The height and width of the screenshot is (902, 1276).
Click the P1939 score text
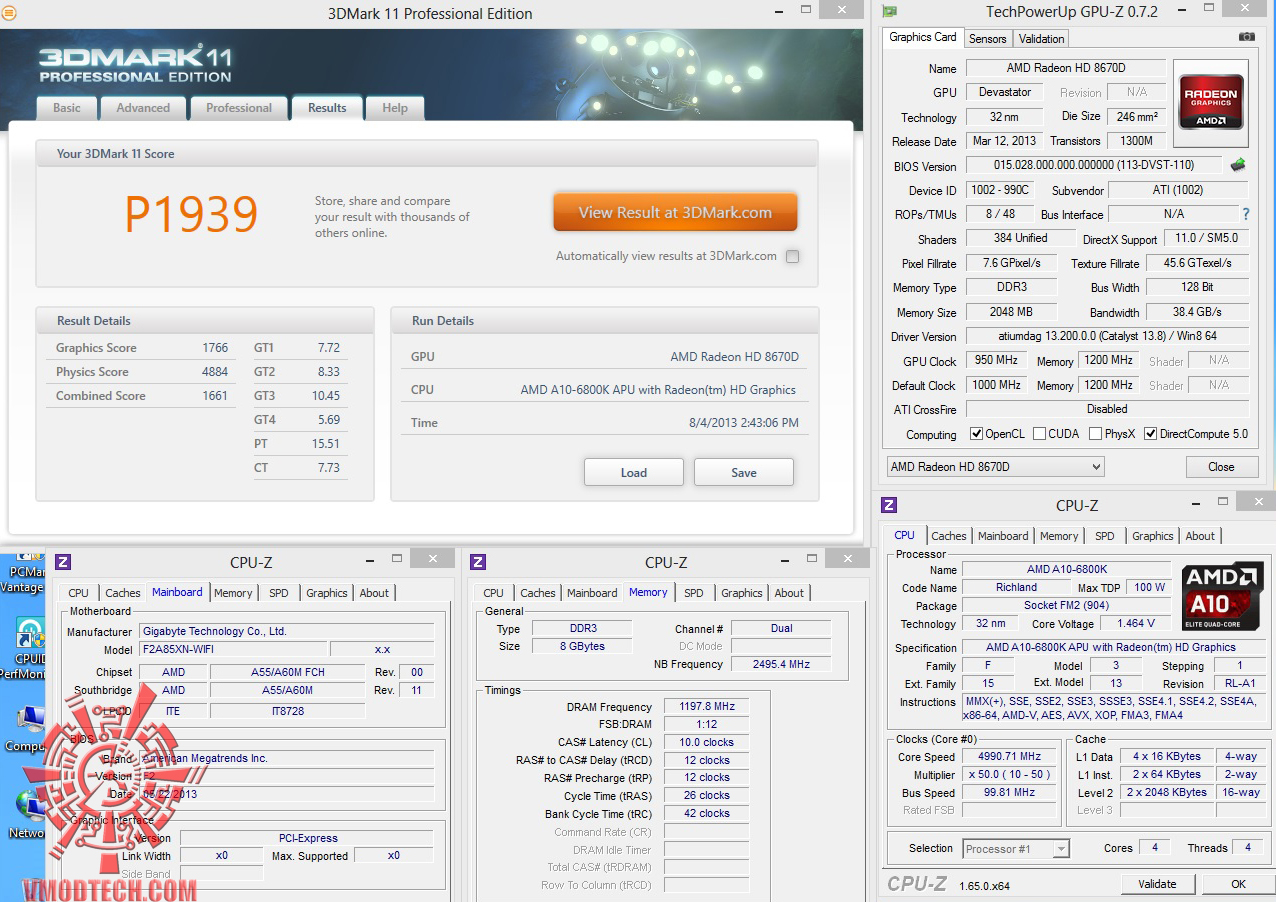191,213
